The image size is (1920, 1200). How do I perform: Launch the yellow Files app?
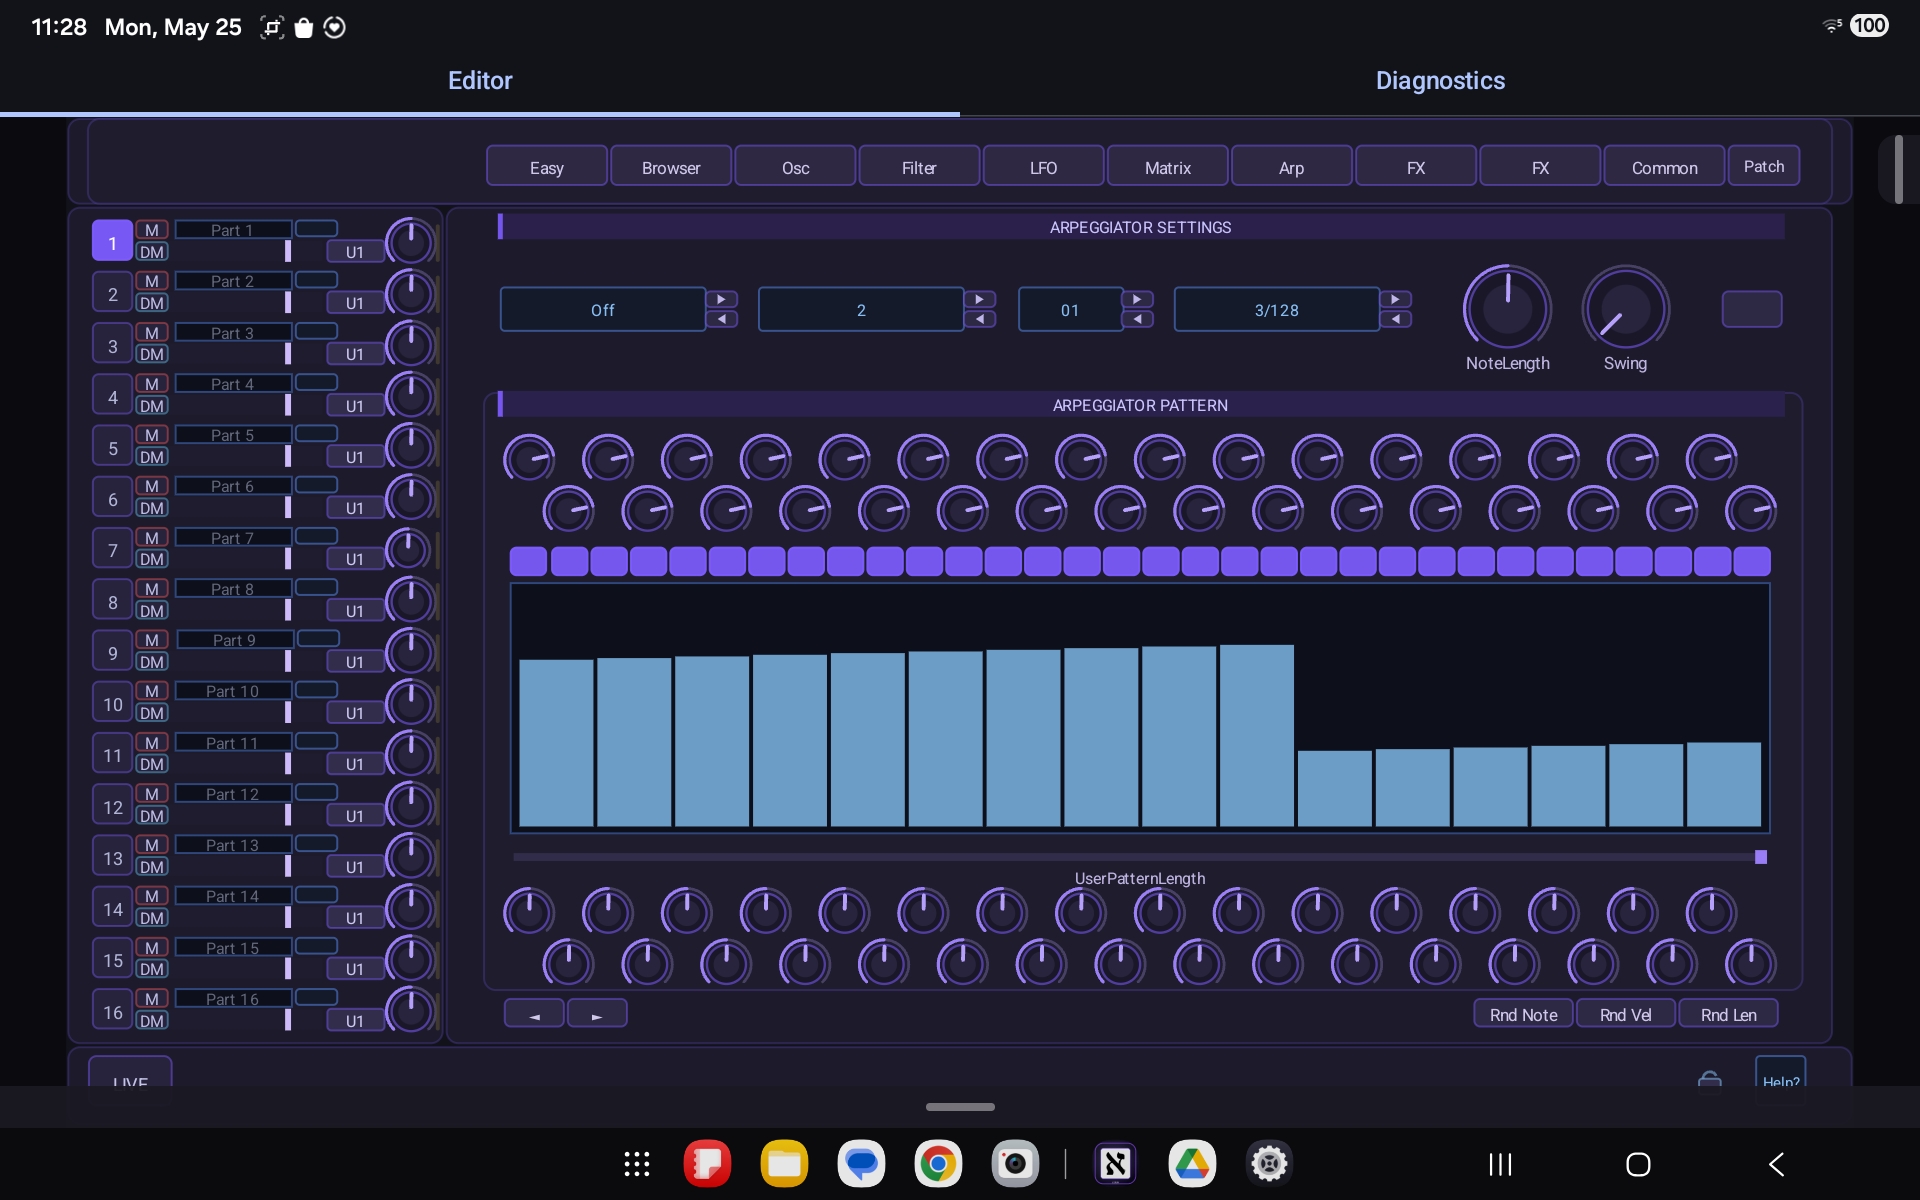pos(784,1164)
